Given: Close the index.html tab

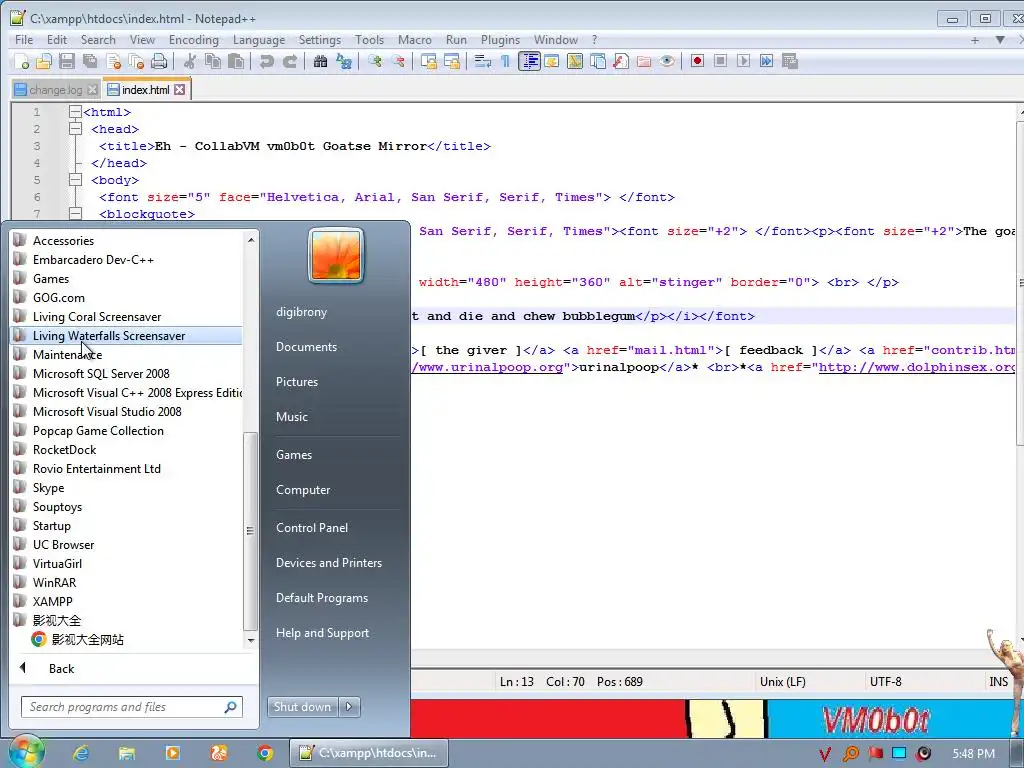Looking at the screenshot, I should (180, 89).
